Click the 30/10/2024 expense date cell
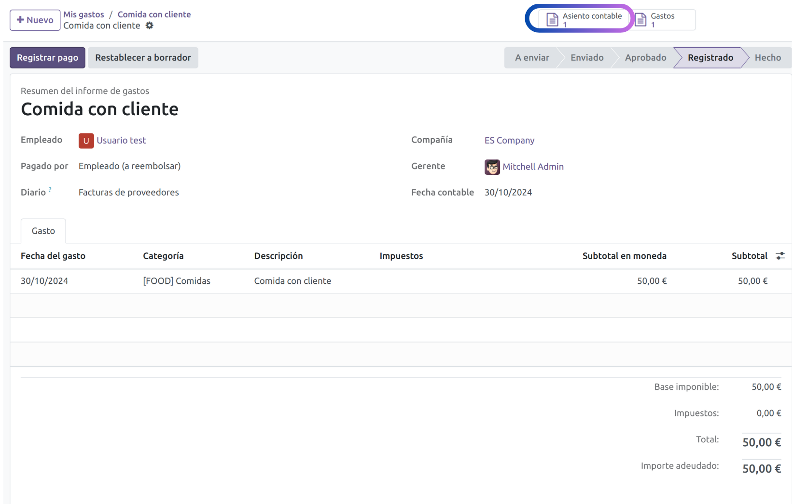This screenshot has height=504, width=794. 44,281
